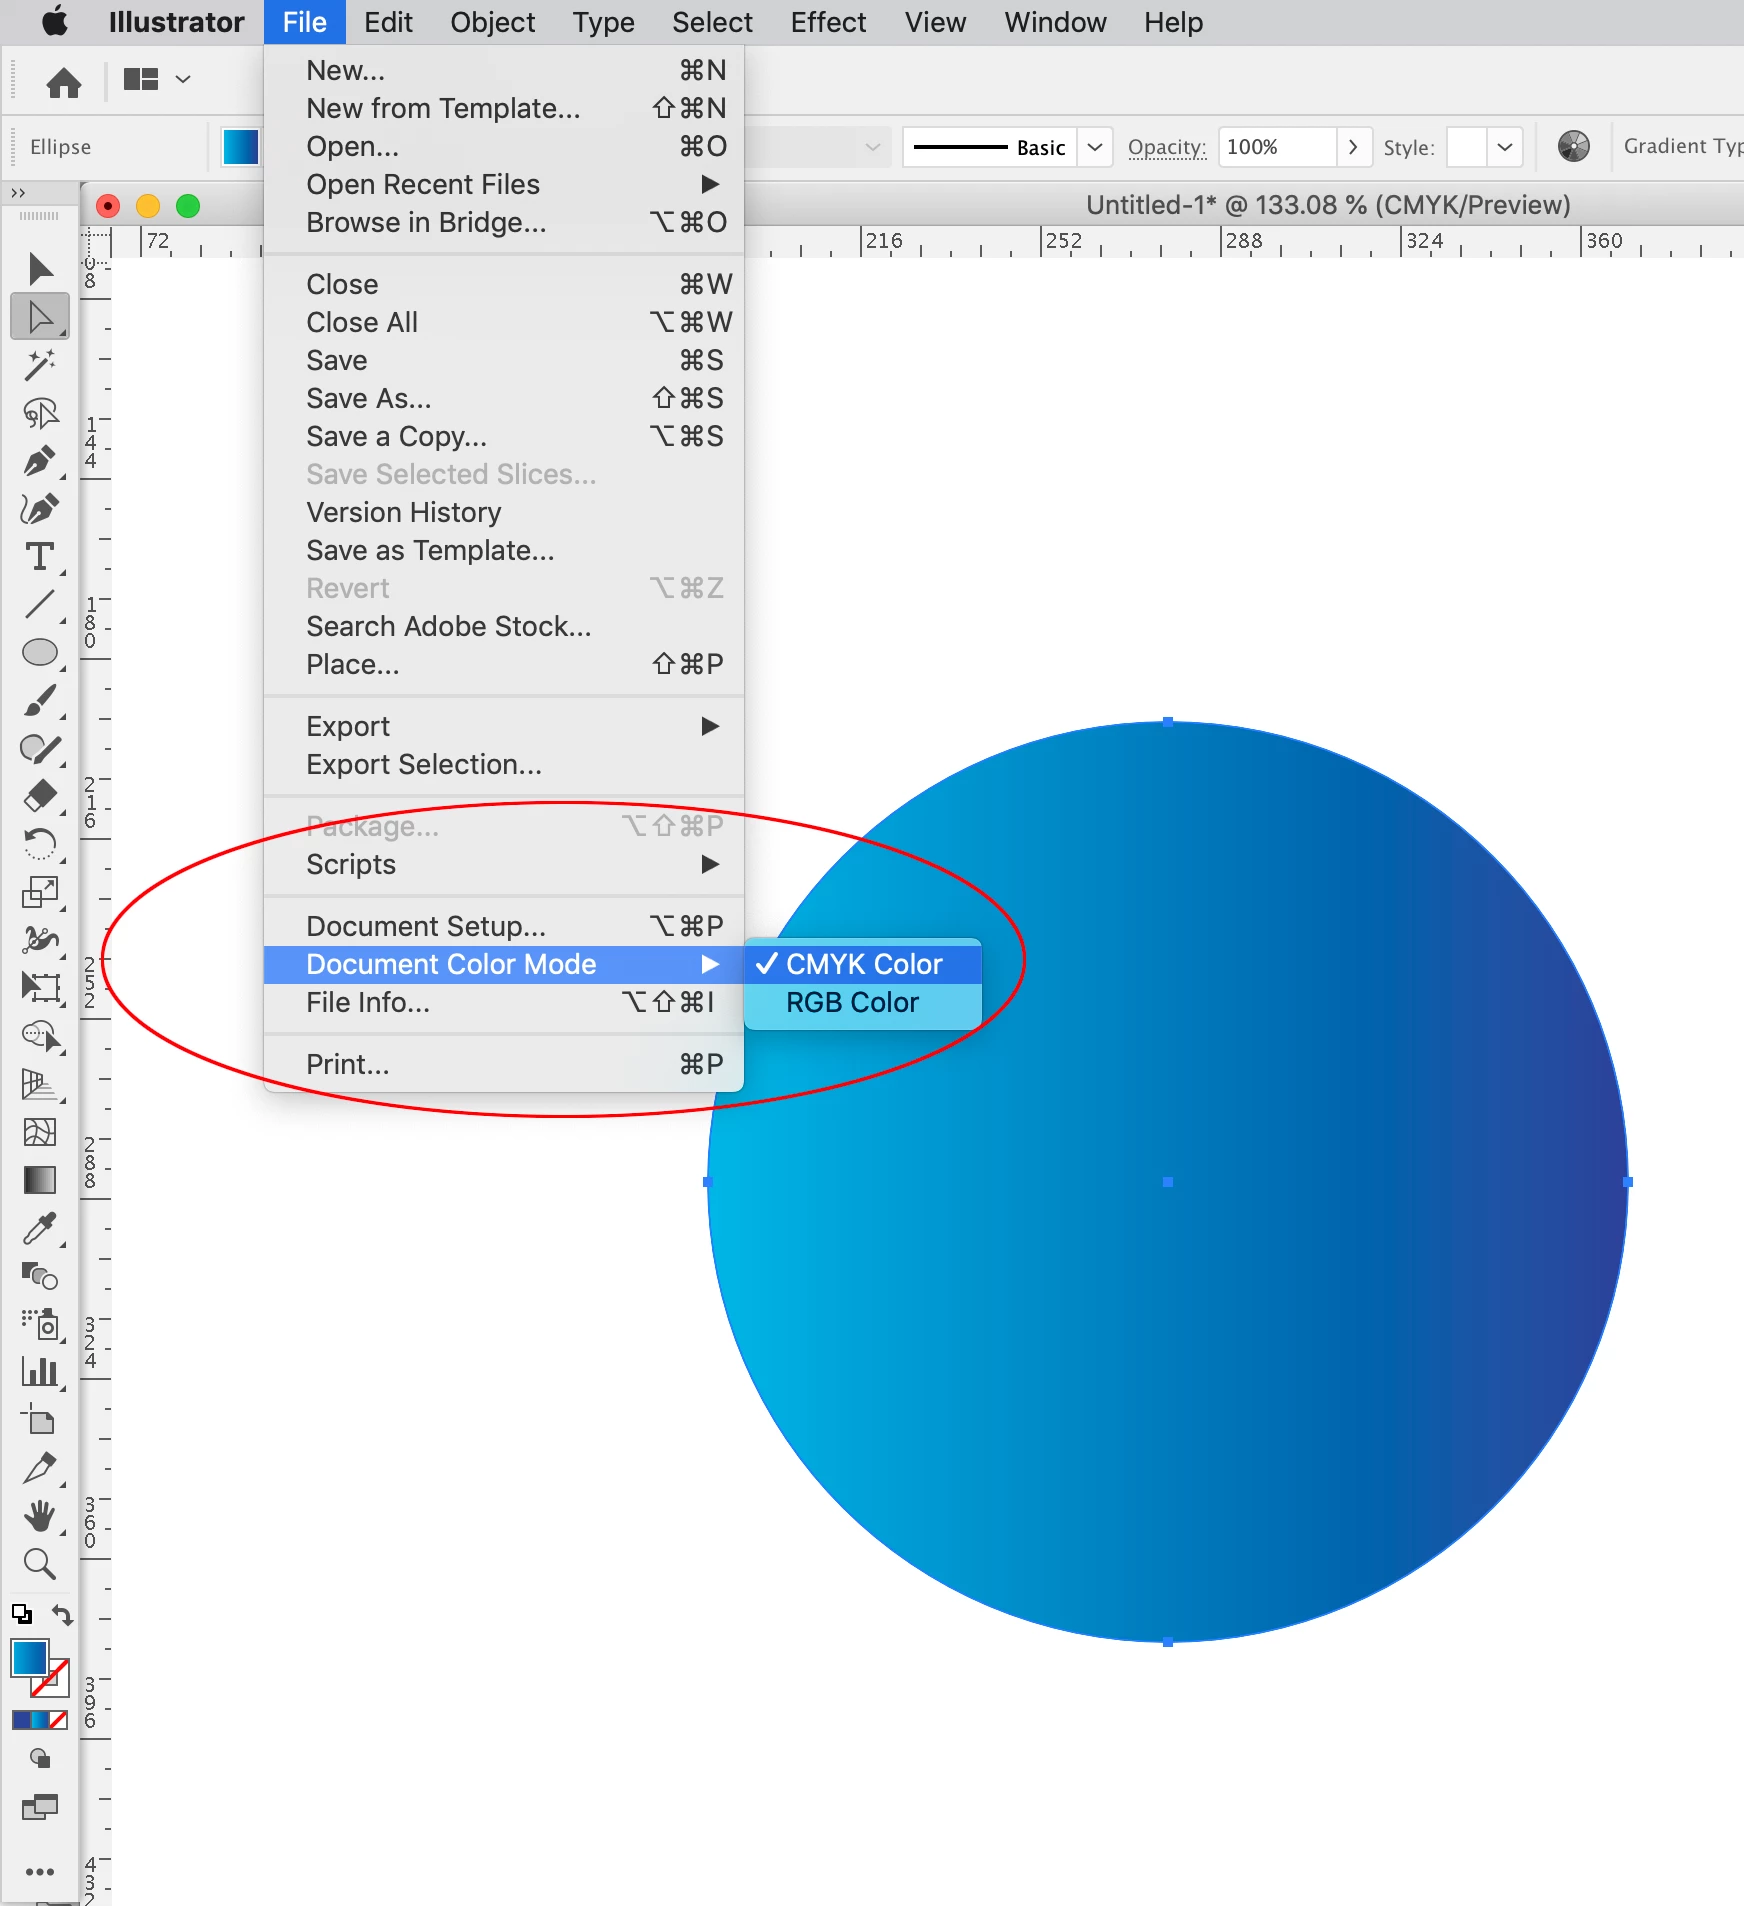
Task: Apply solid color paint mode
Action: coord(21,1720)
